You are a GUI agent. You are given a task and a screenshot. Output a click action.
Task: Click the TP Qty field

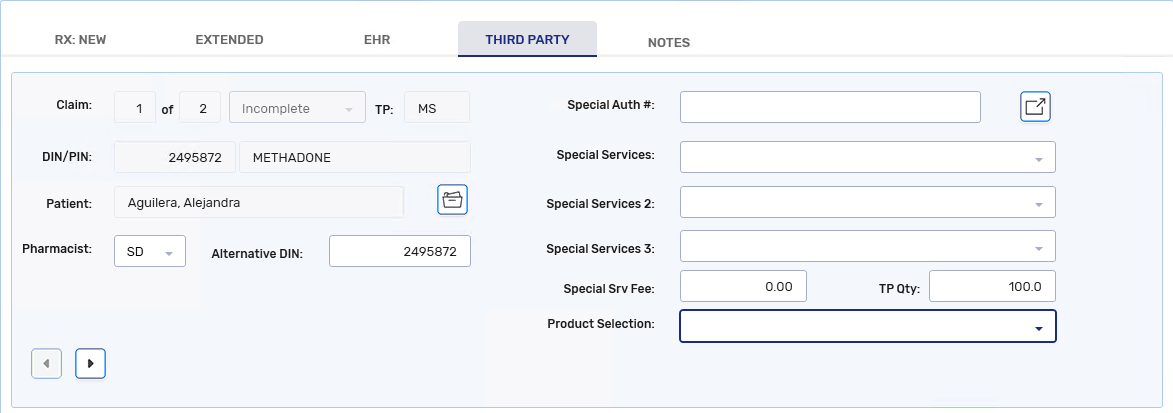(x=992, y=287)
